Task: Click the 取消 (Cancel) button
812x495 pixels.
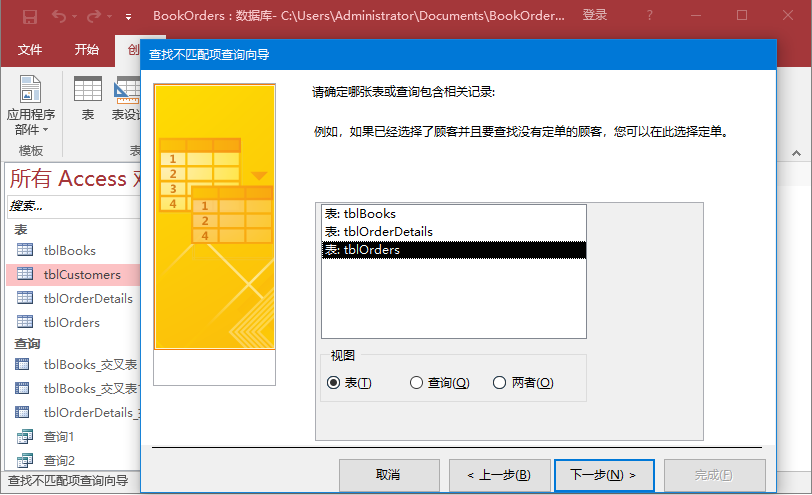Action: [388, 474]
